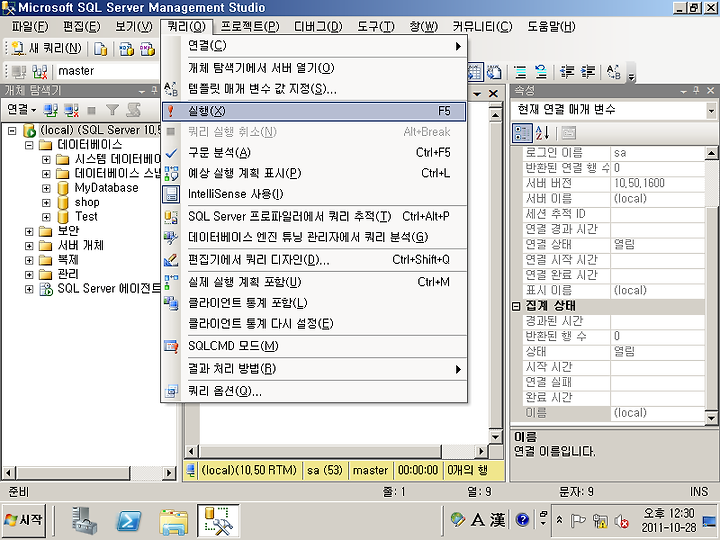Click the Categorized view icon in Properties panel
This screenshot has width=720, height=540.
(x=522, y=133)
